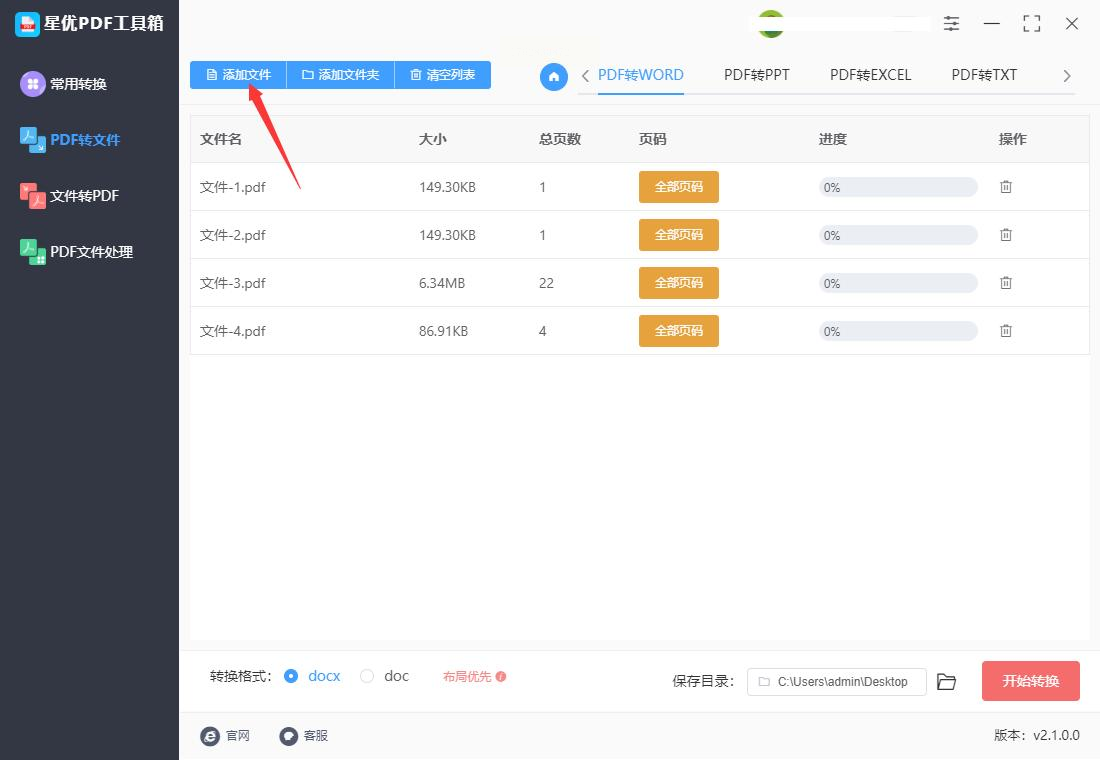Viewport: 1100px width, 760px height.
Task: Delete 文件-1.pdf using its trash icon
Action: pos(1005,187)
